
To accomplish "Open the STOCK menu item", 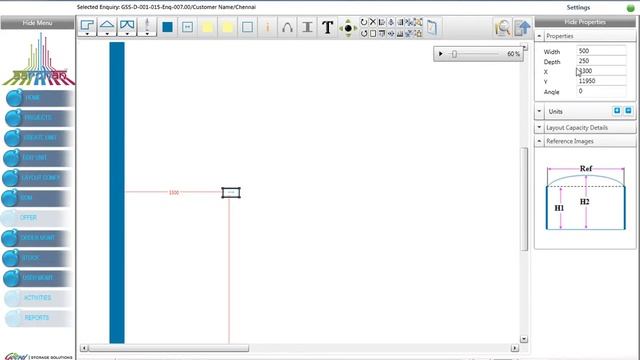I will 37,258.
